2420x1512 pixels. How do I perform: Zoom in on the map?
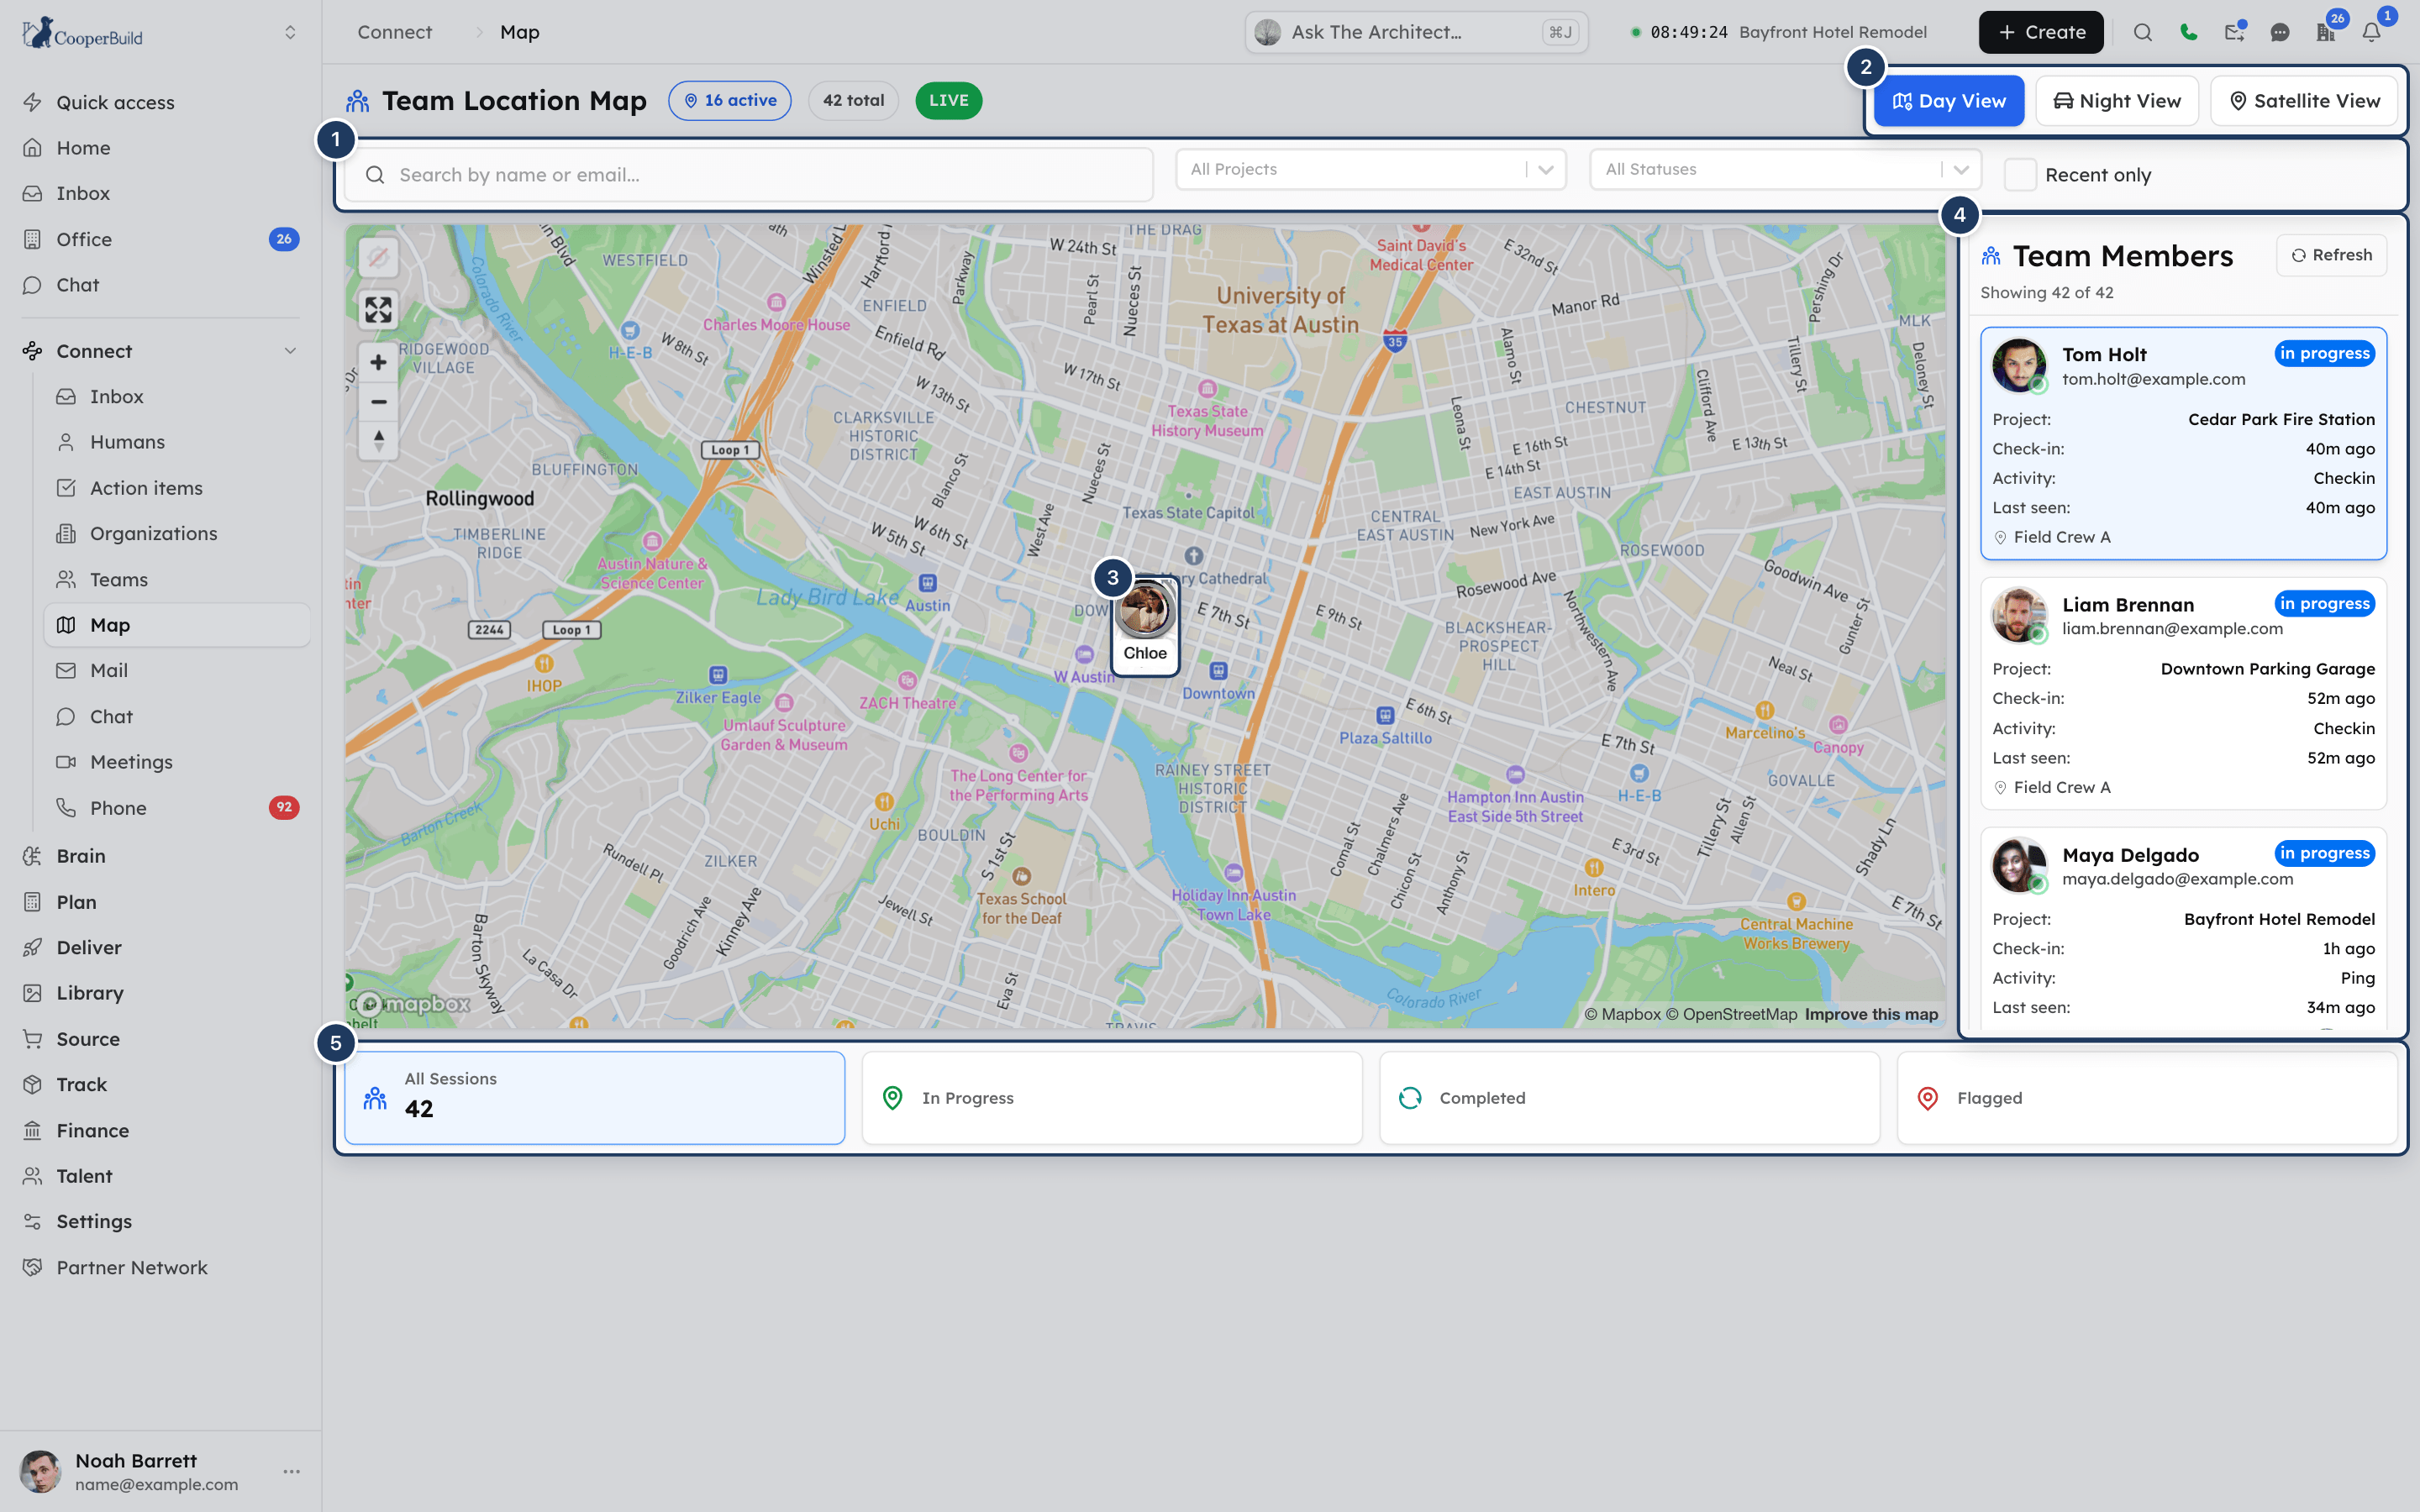coord(378,362)
